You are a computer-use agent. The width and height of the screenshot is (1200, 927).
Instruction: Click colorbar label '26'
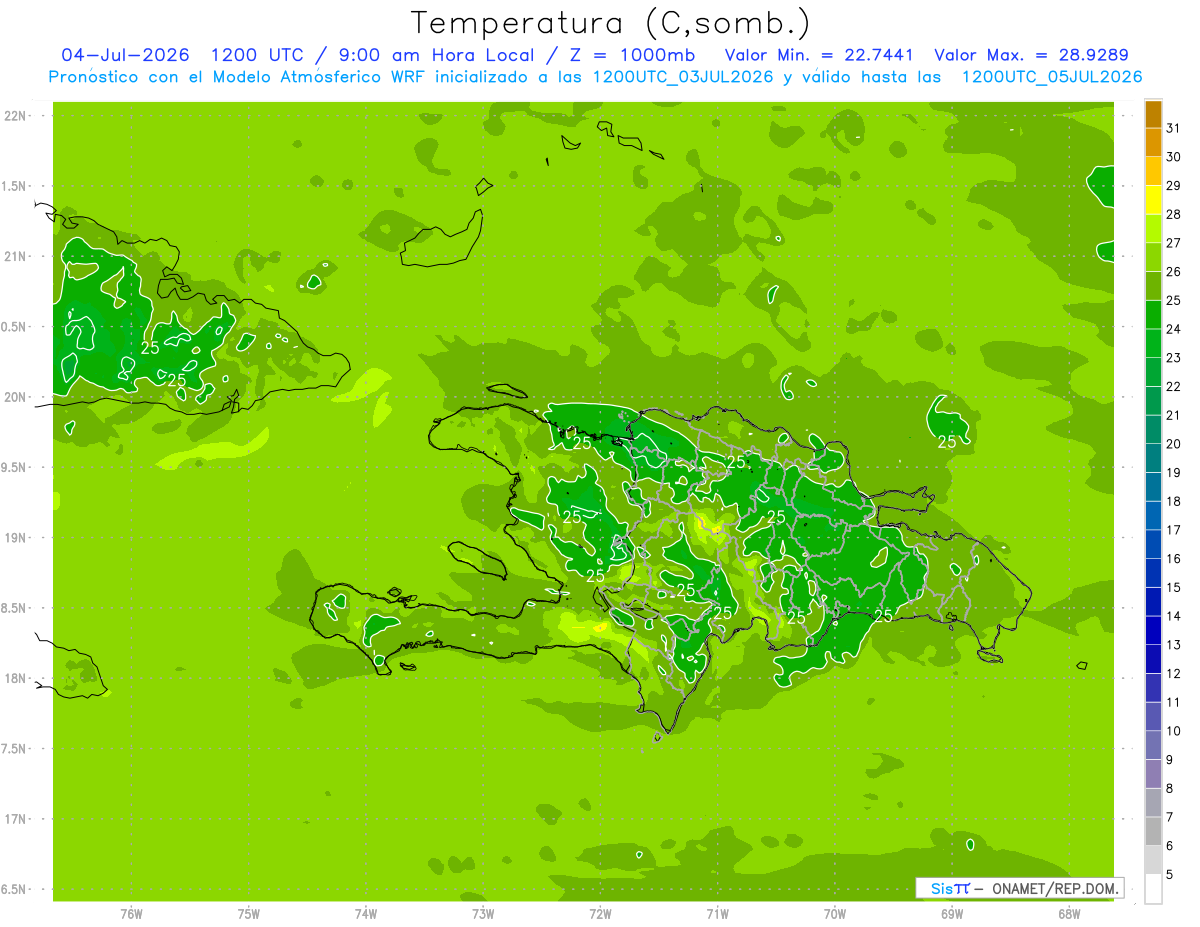(1174, 271)
